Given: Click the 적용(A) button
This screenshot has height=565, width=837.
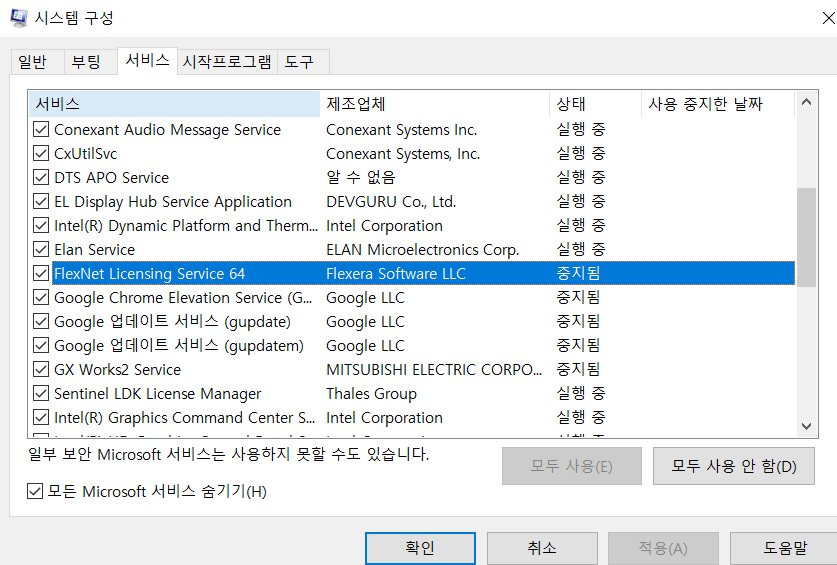Looking at the screenshot, I should [x=663, y=548].
